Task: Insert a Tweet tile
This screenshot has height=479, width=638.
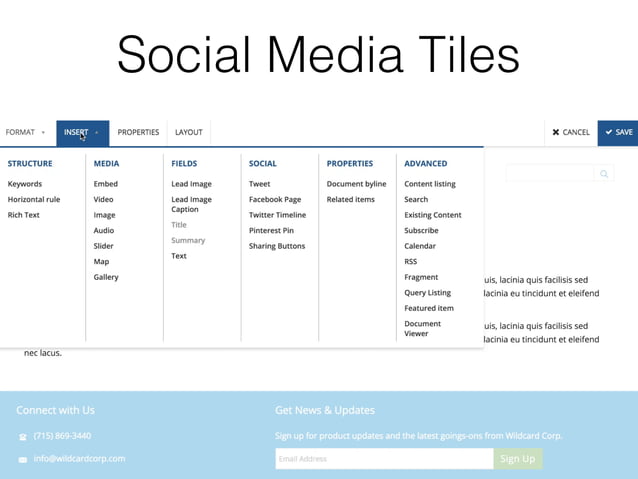Action: pos(260,184)
